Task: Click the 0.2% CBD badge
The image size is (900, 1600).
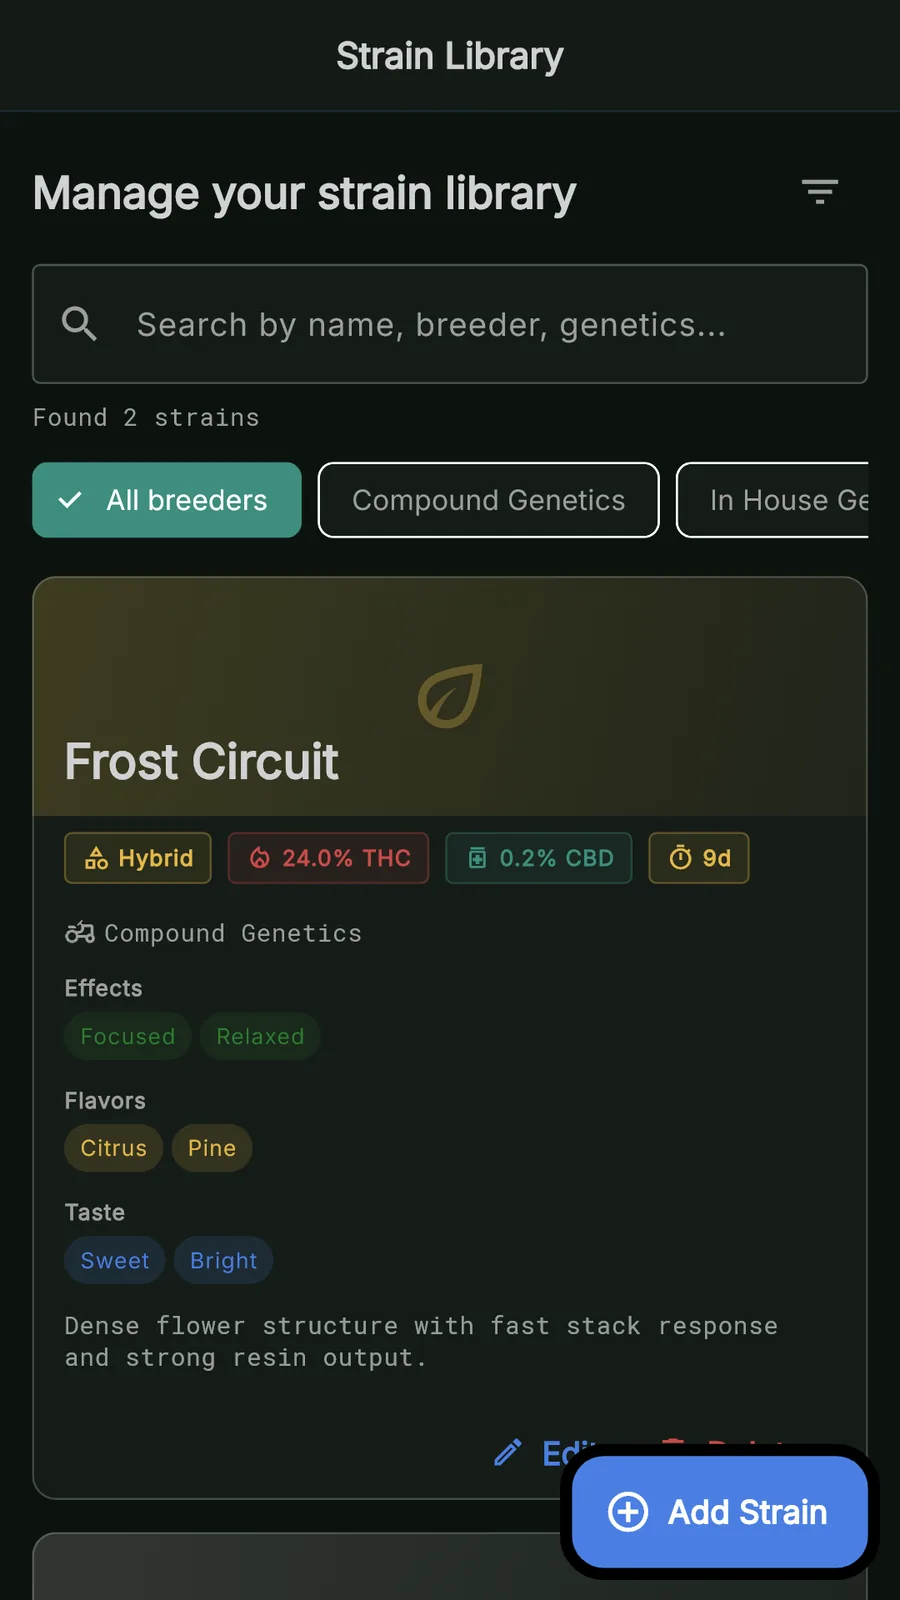Action: [539, 858]
